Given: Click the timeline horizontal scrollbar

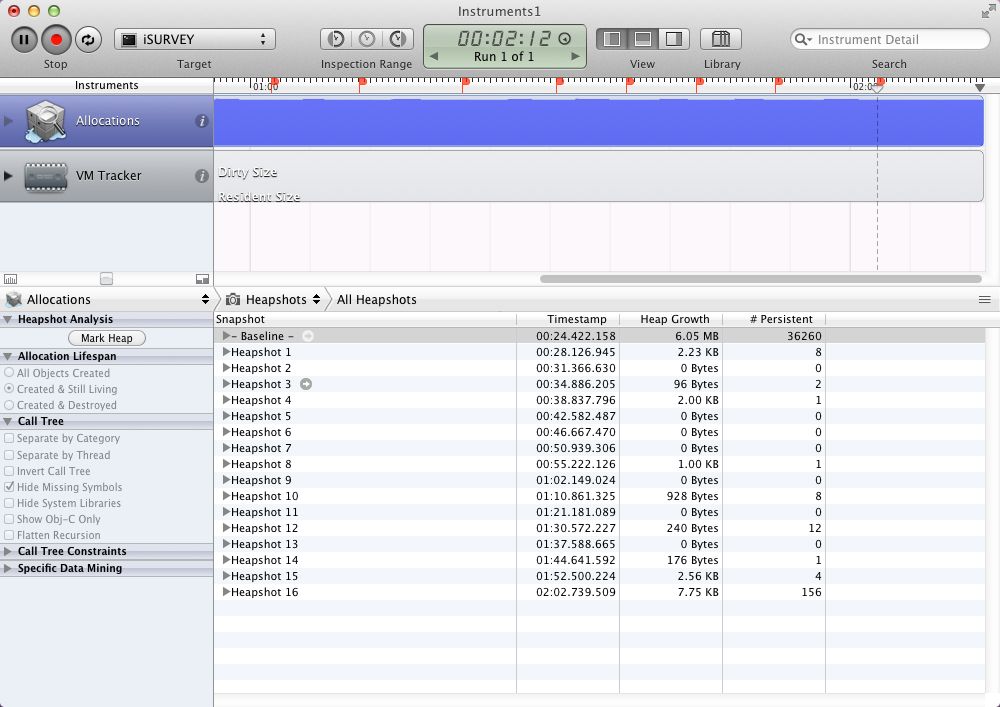Looking at the screenshot, I should click(x=760, y=279).
